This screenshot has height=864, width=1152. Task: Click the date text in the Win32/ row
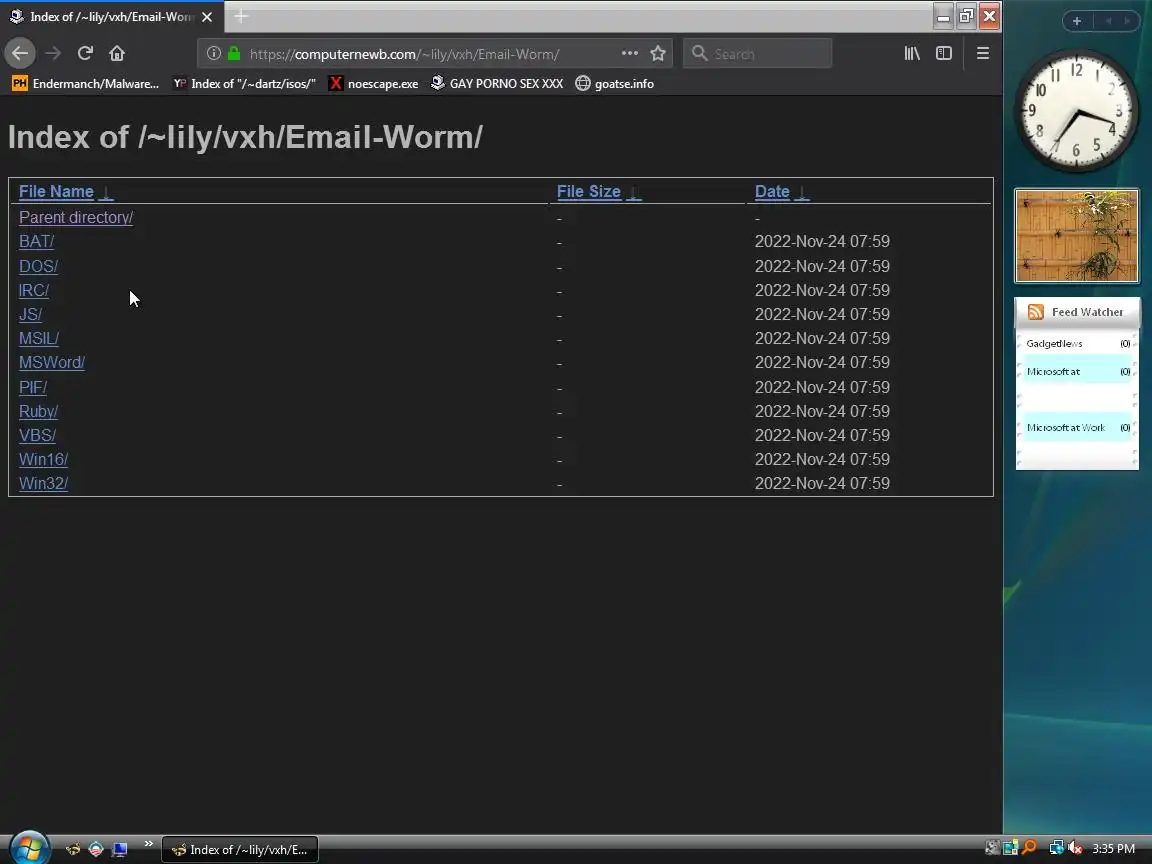(x=822, y=483)
